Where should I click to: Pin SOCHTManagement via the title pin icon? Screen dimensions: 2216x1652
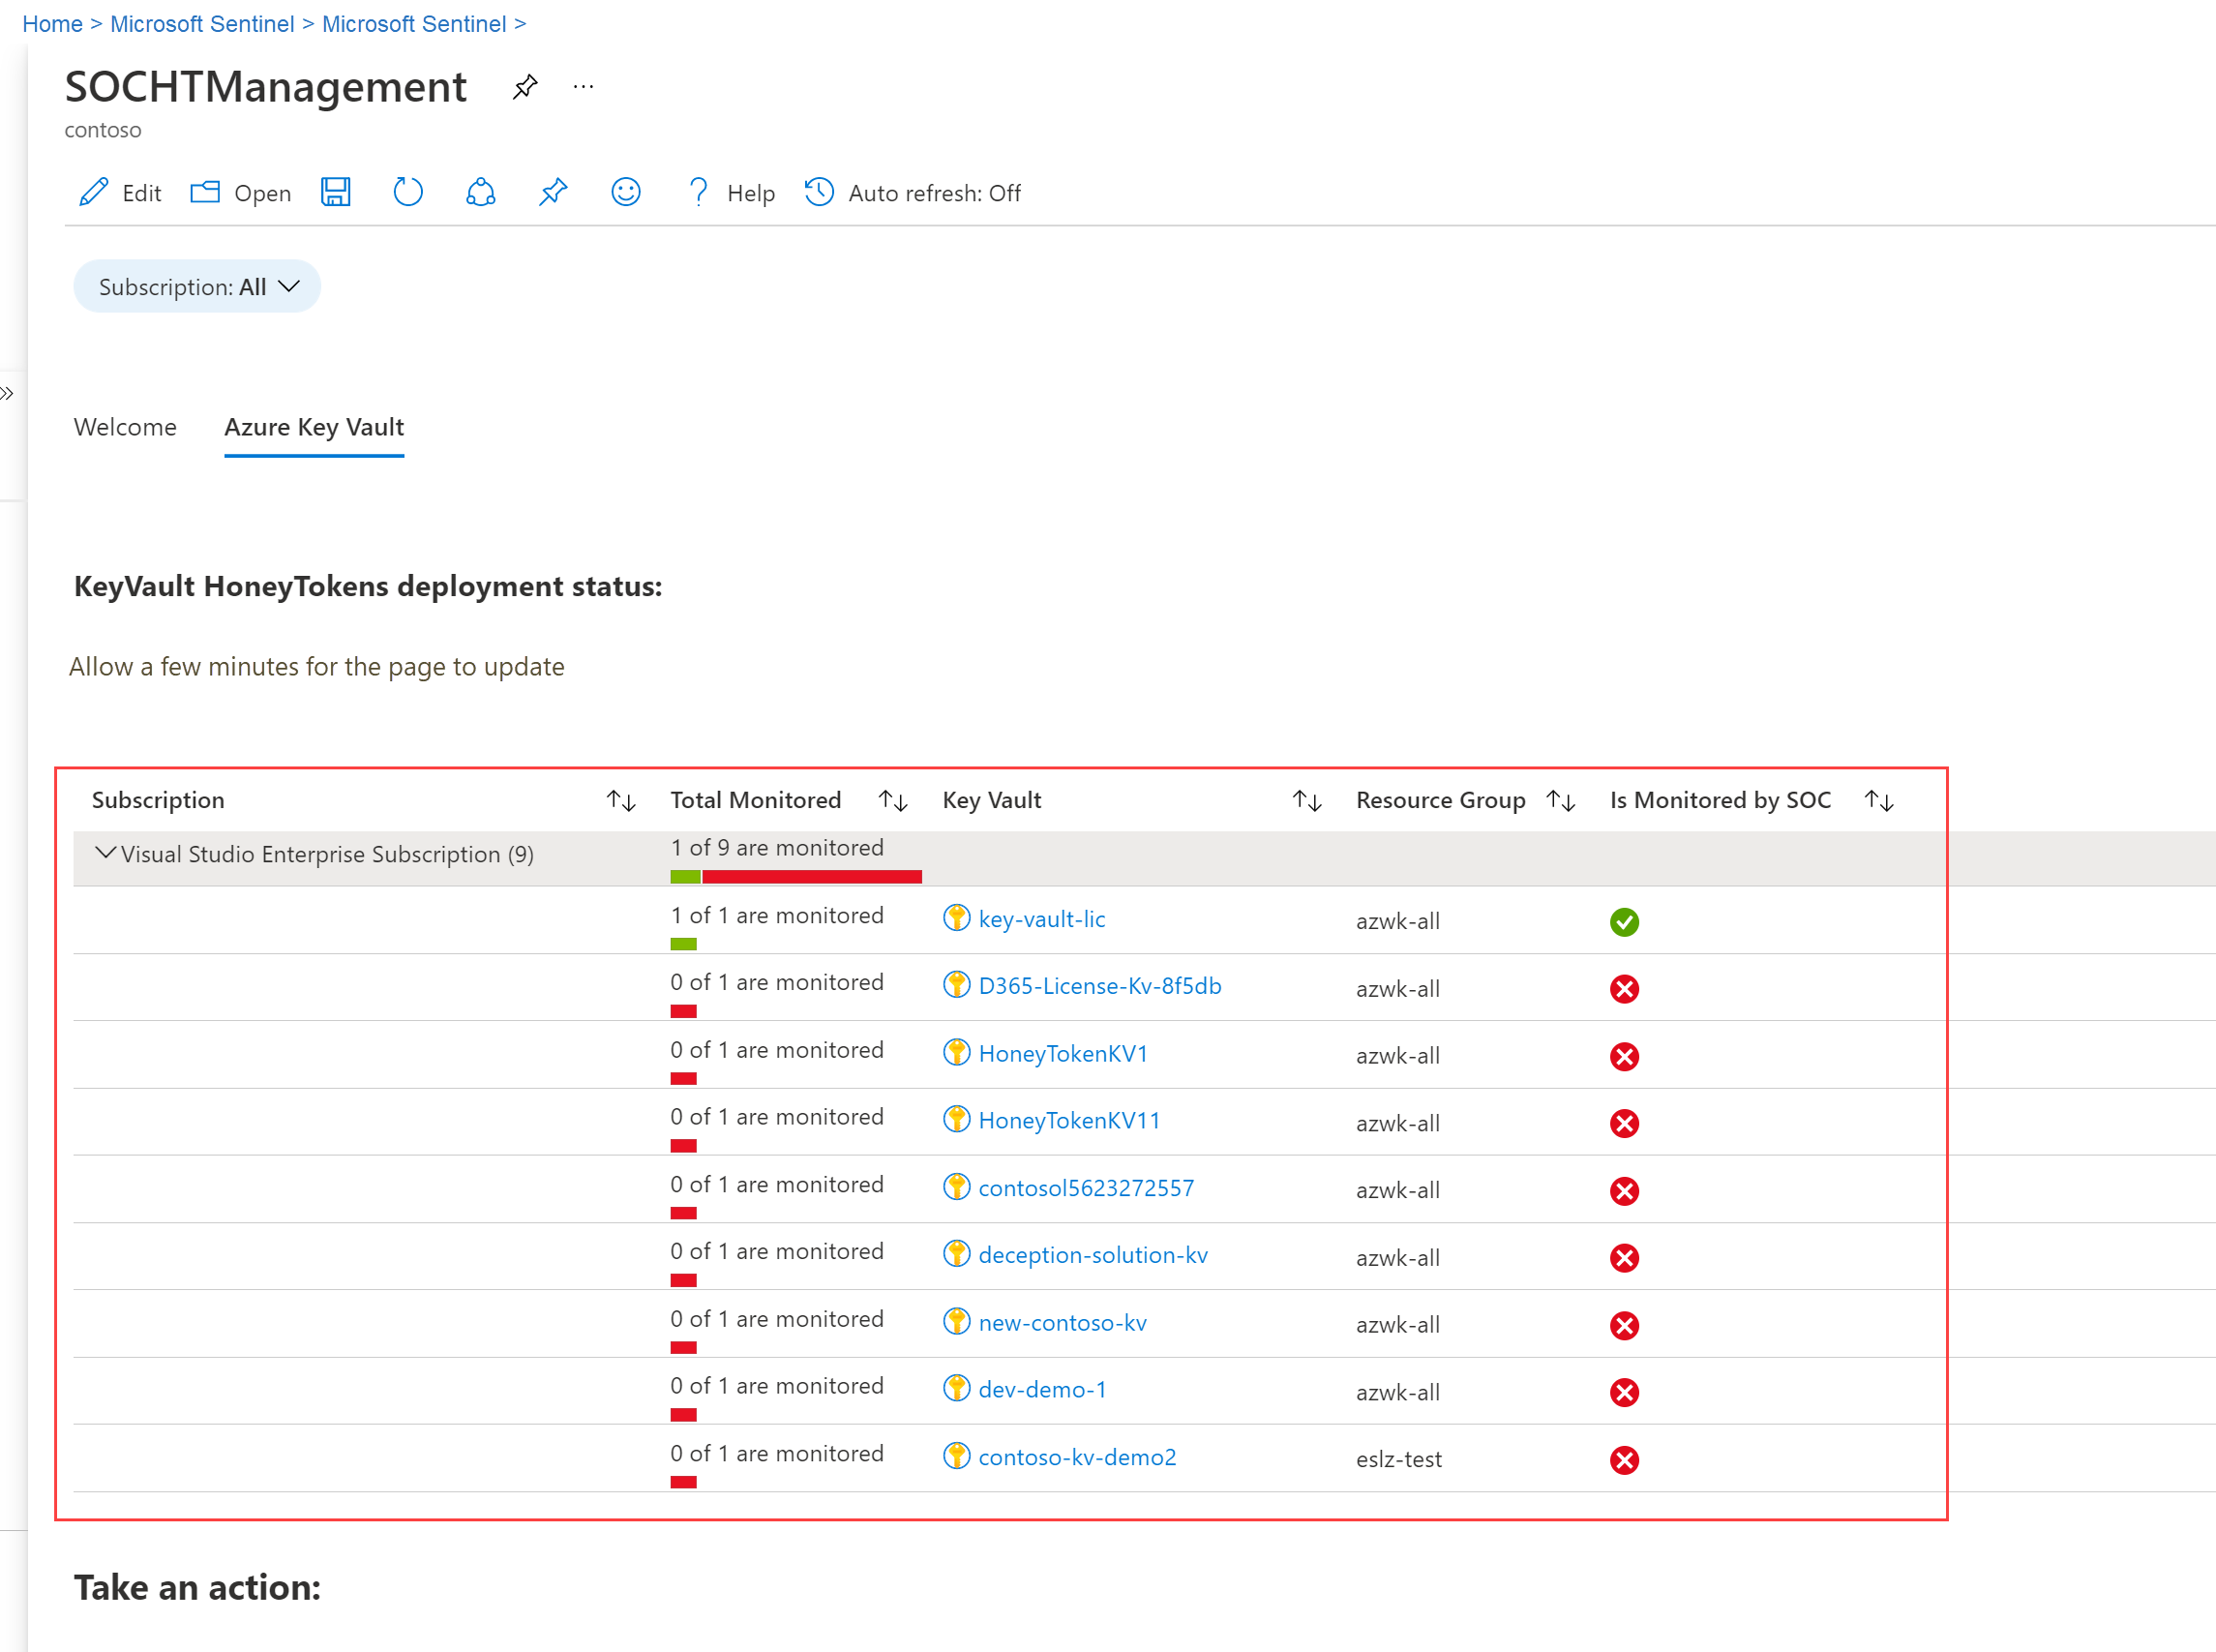click(x=525, y=87)
